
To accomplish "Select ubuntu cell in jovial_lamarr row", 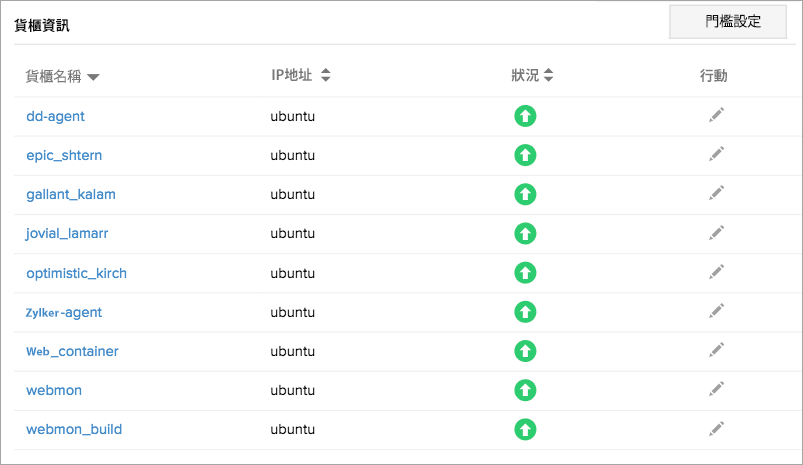I will coord(292,234).
